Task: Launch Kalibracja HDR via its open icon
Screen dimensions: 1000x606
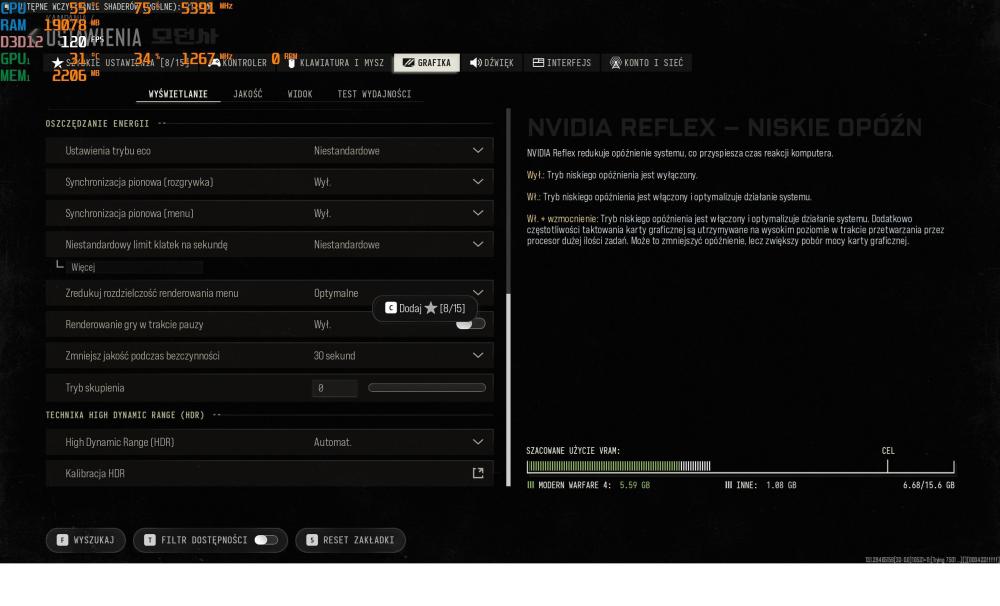Action: pyautogui.click(x=478, y=473)
